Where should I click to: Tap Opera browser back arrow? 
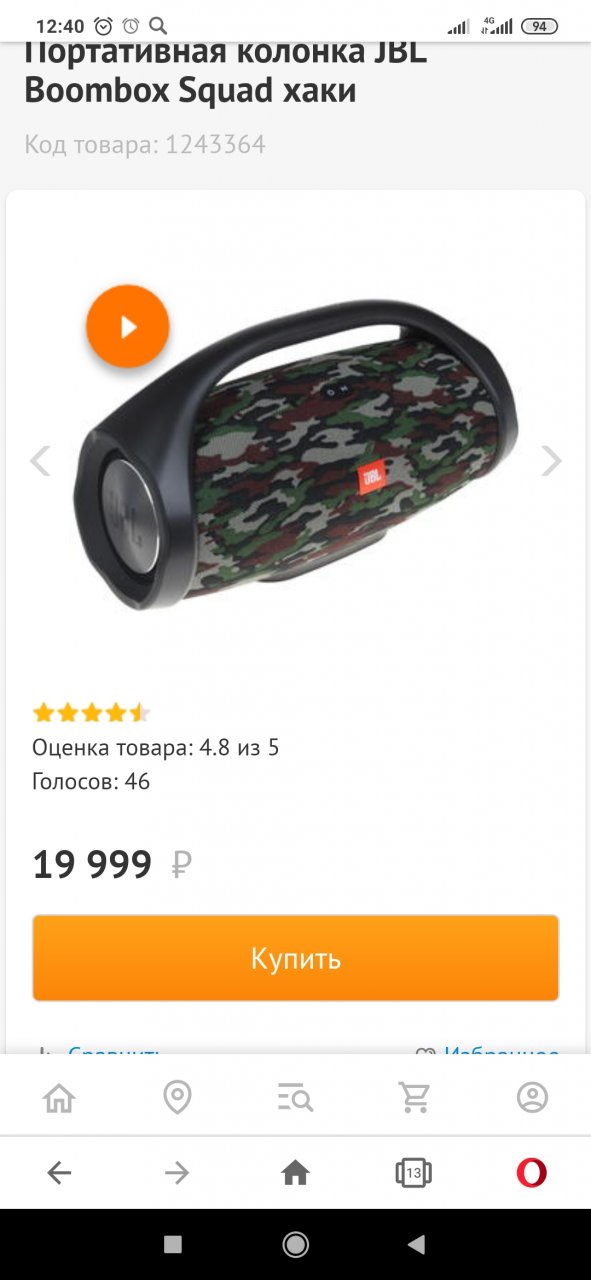[x=59, y=1172]
